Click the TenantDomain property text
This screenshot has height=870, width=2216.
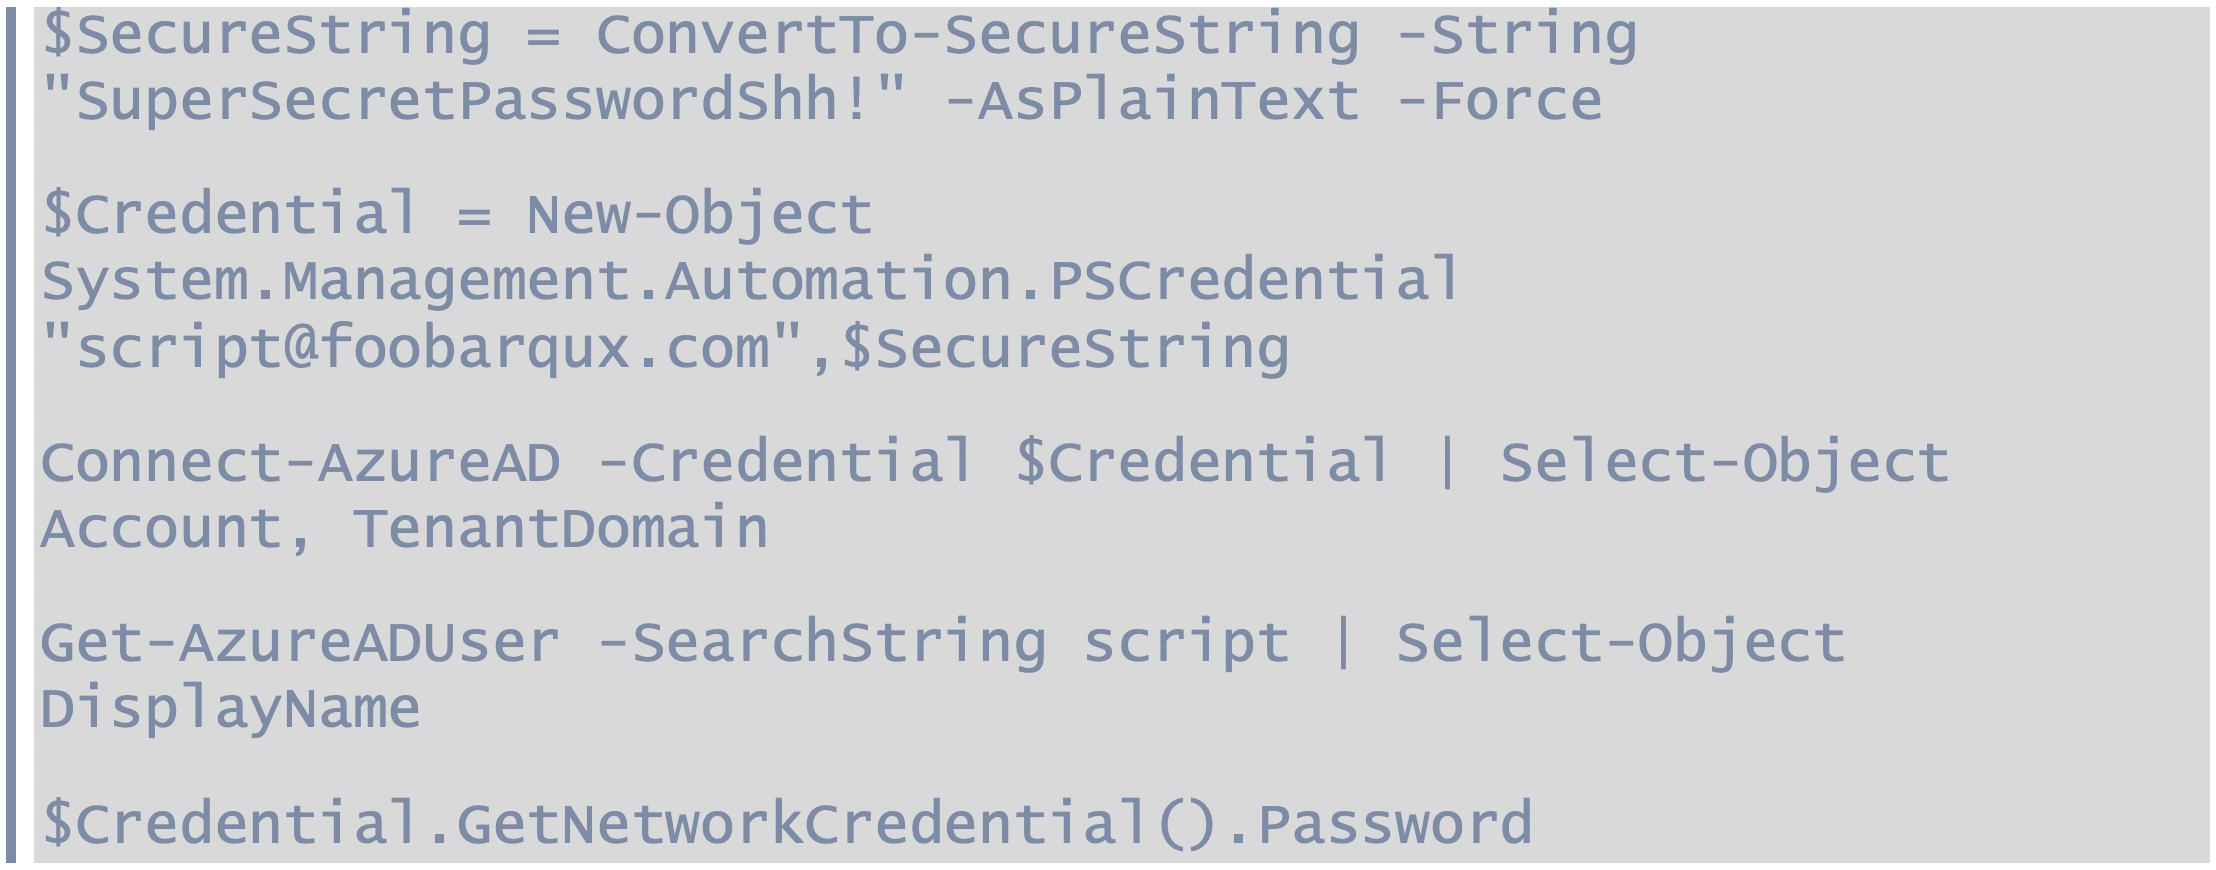pyautogui.click(x=561, y=528)
